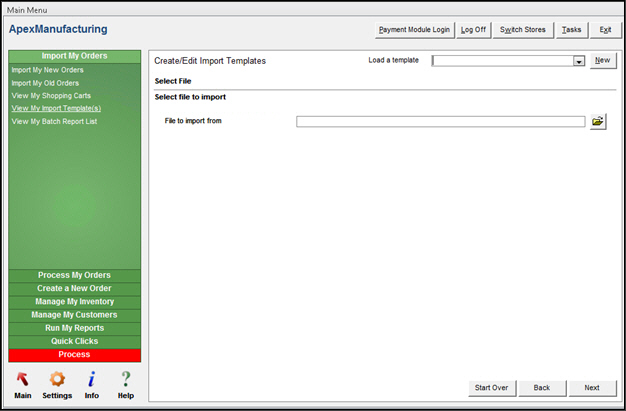The image size is (626, 411).
Task: Click the New template button
Action: tap(603, 60)
